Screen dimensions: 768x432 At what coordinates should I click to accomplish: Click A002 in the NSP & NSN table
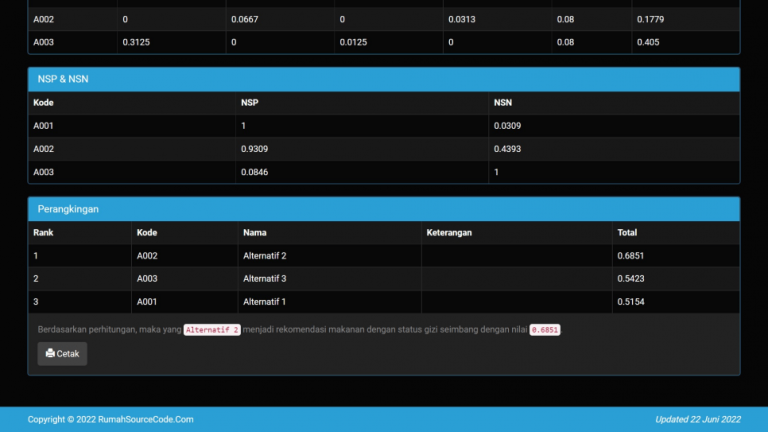pyautogui.click(x=43, y=149)
